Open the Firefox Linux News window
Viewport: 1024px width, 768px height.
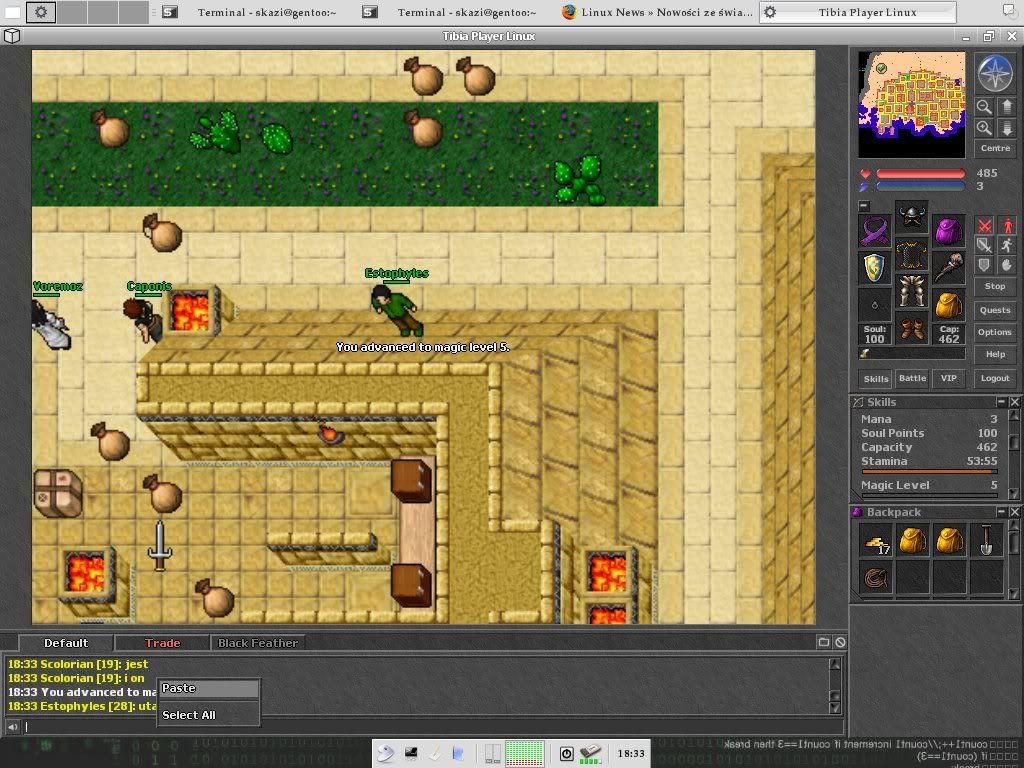click(658, 12)
